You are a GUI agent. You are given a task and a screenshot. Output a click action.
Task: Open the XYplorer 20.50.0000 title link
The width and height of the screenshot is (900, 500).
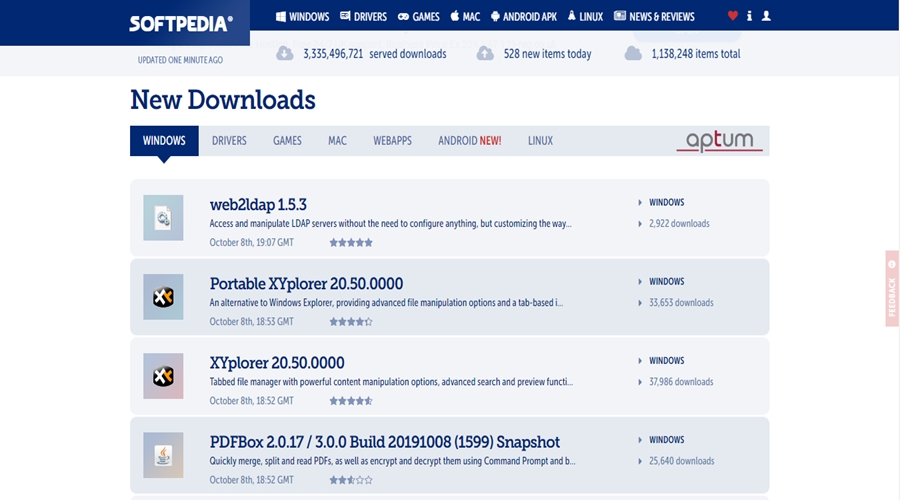[277, 363]
